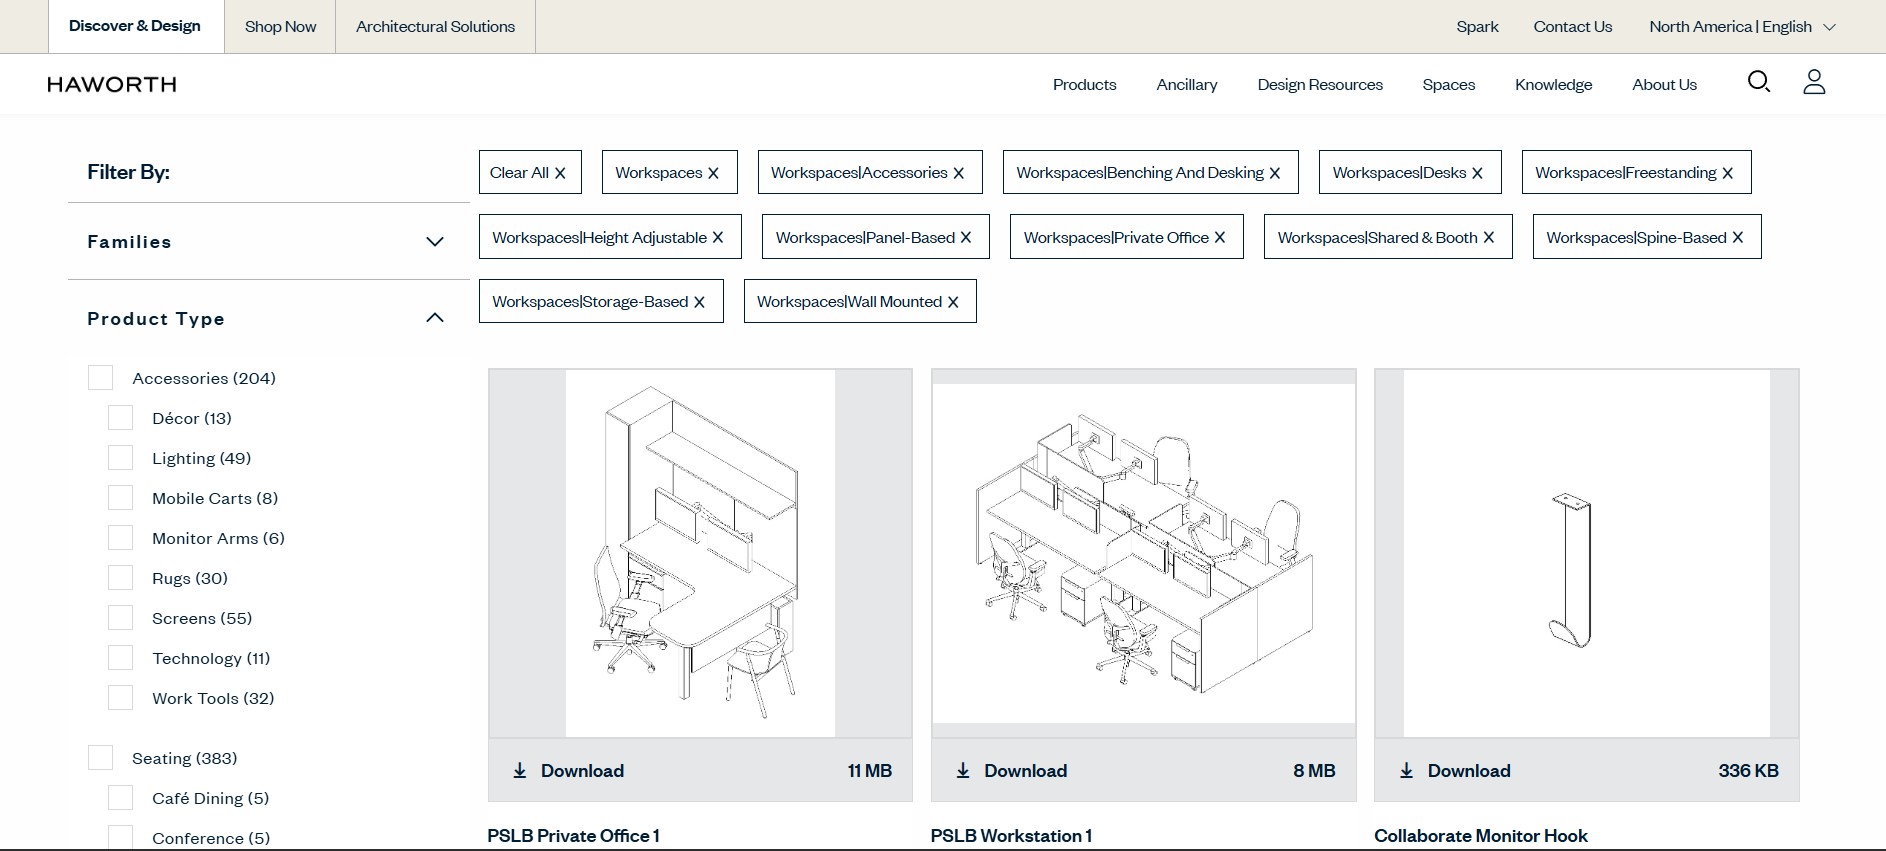This screenshot has width=1886, height=851.
Task: Remove Workspaces|Panel-Based filter chip
Action: [x=966, y=238]
